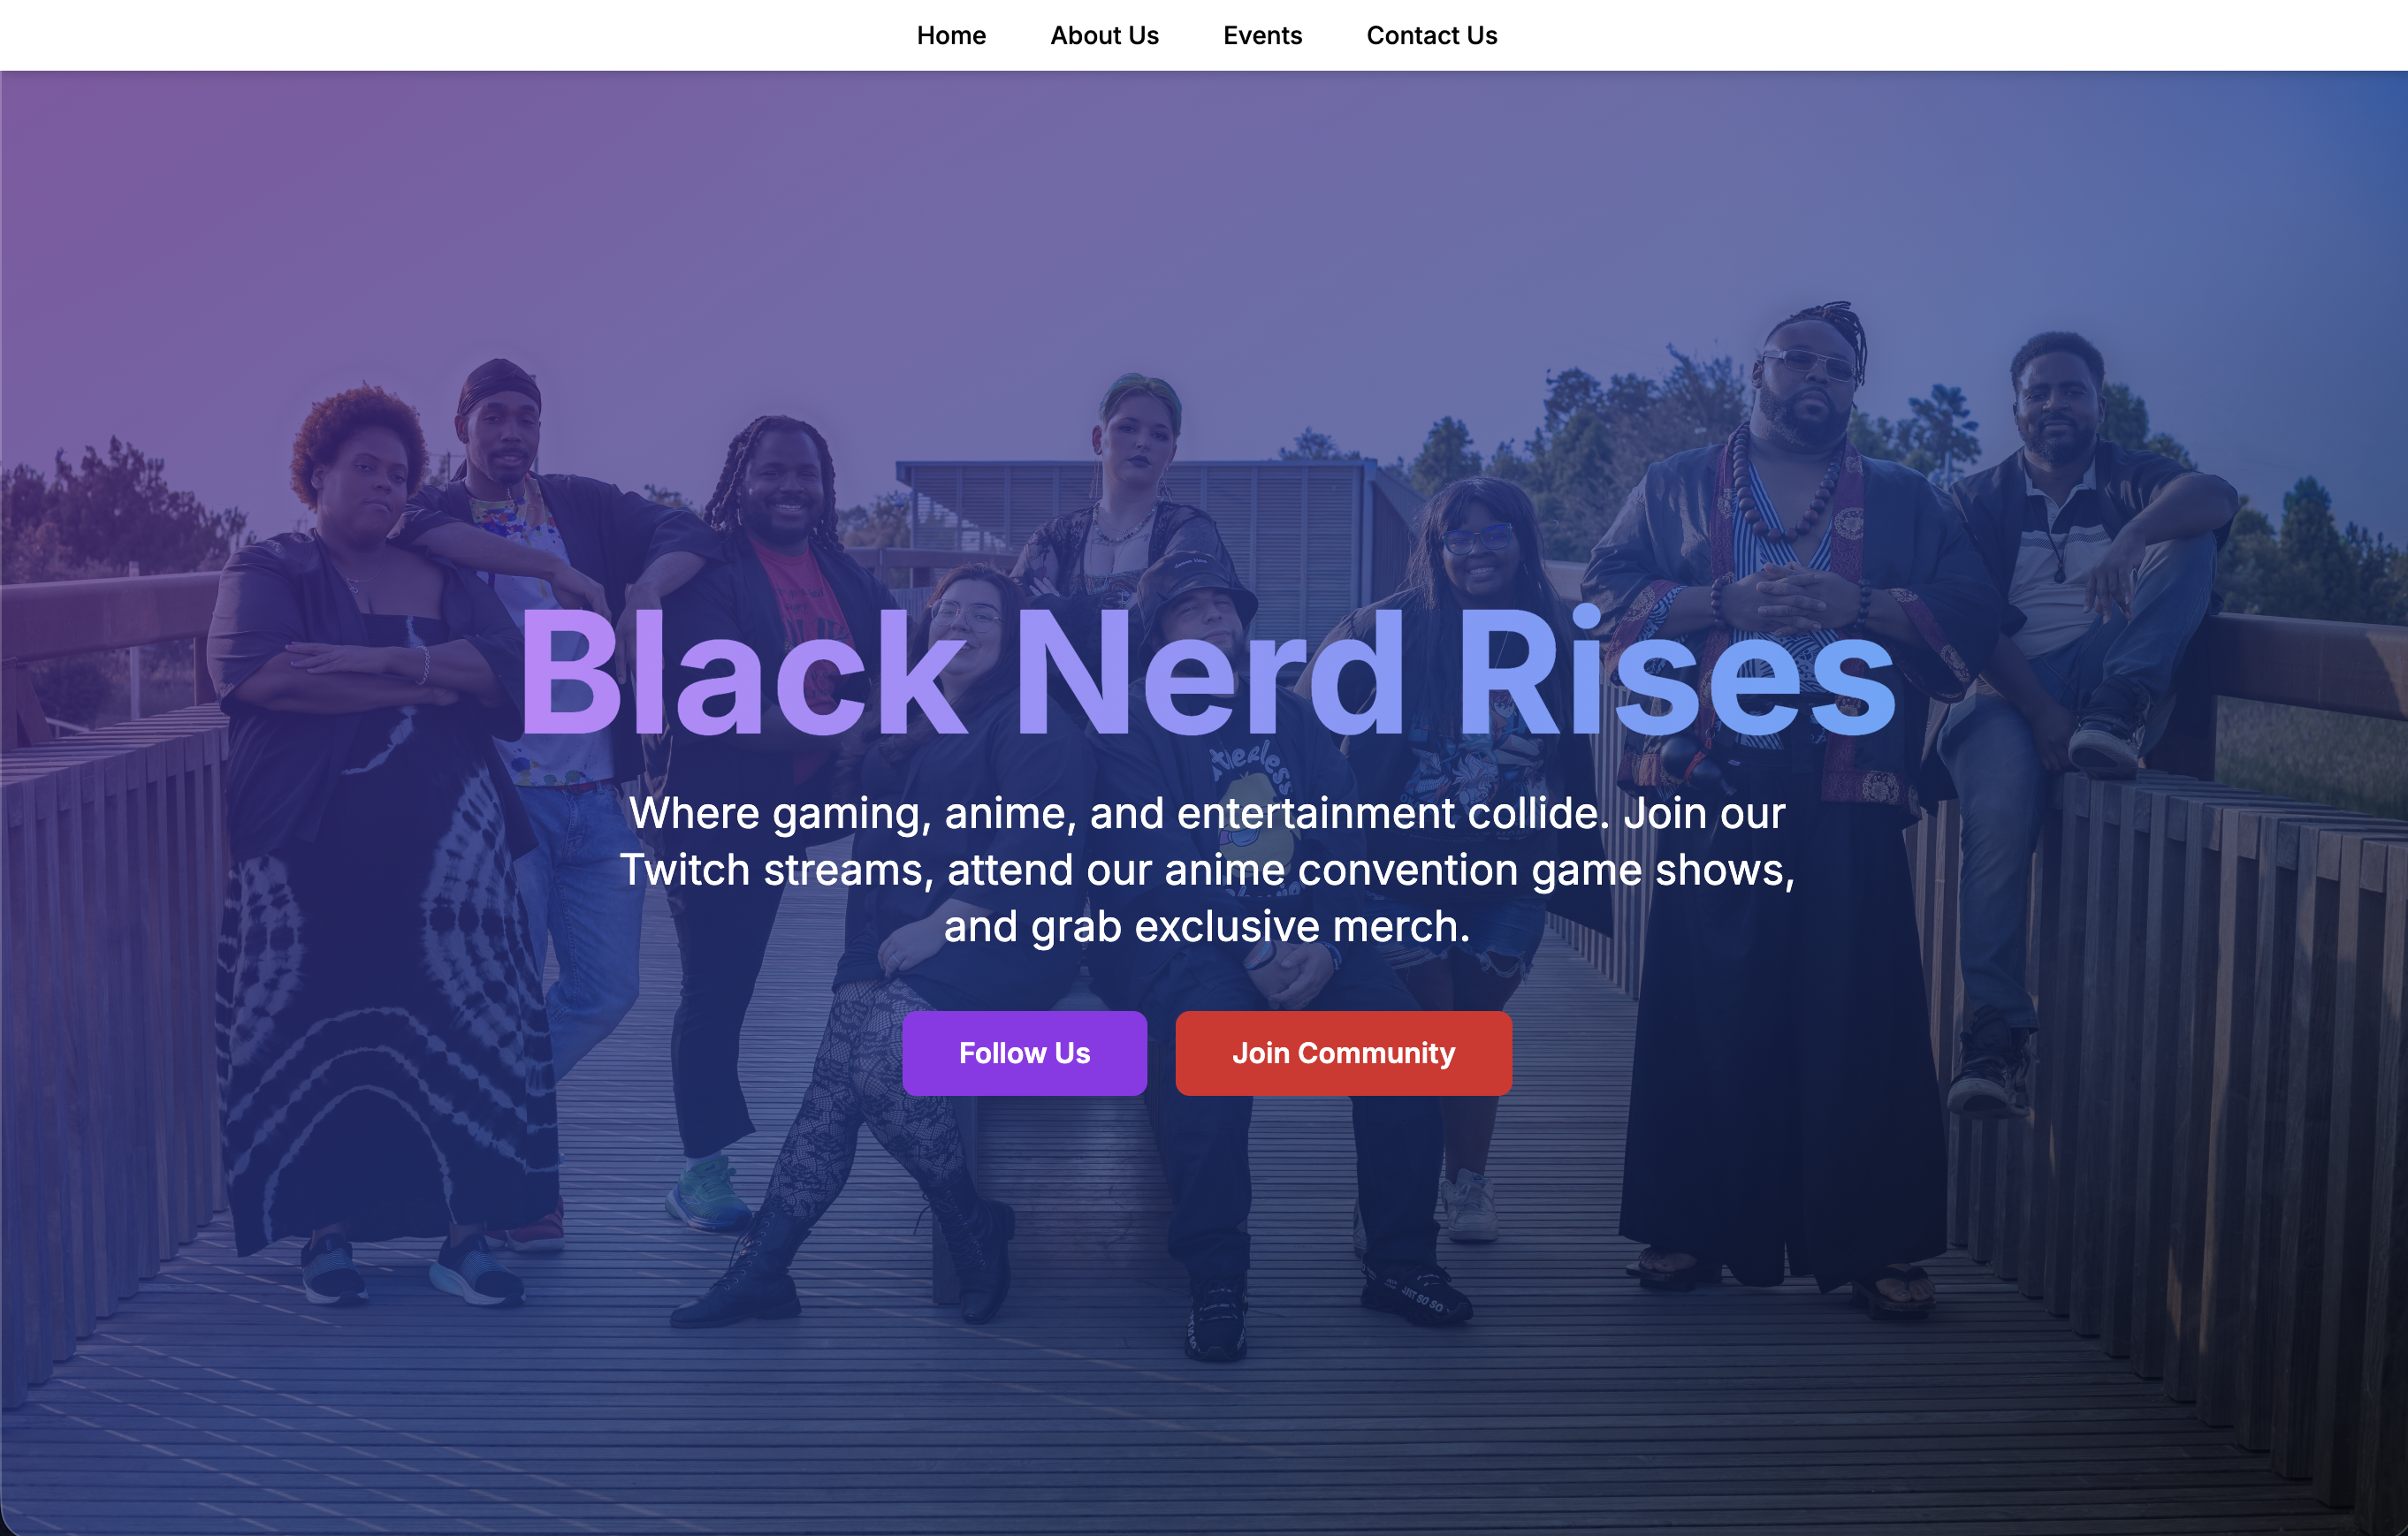This screenshot has height=1536, width=2408.
Task: Click the word Black in the heading
Action: [x=742, y=672]
